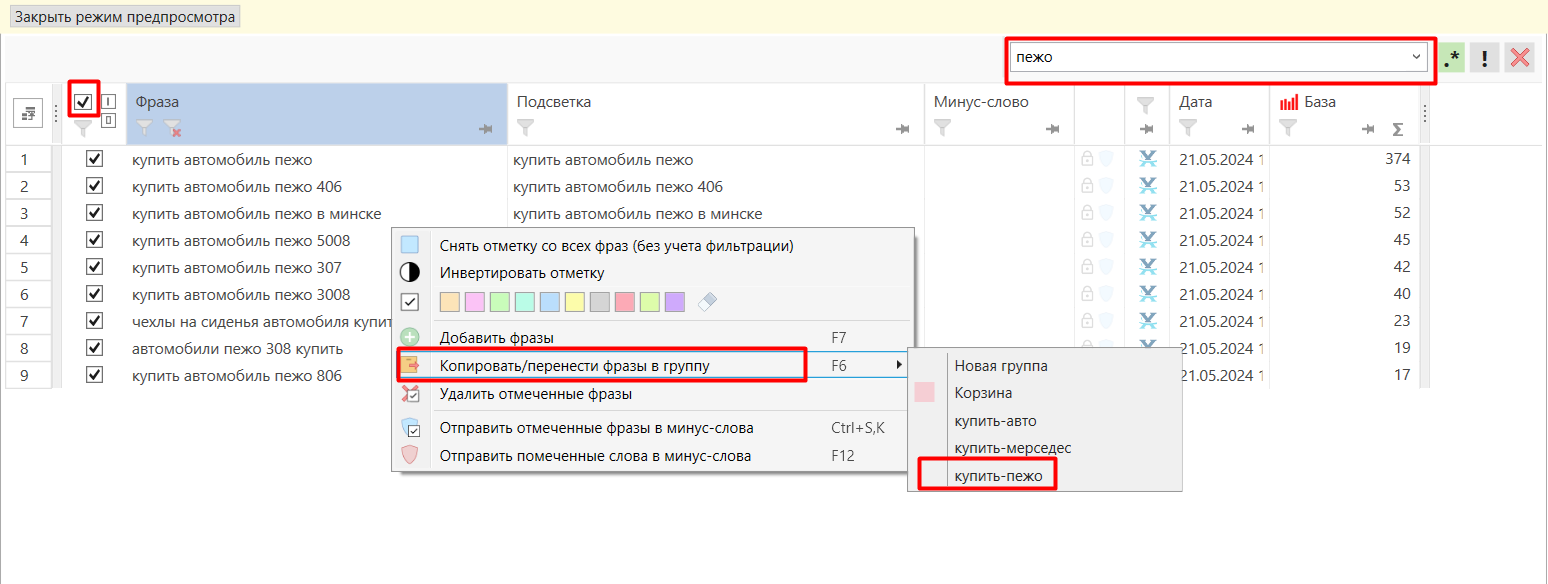Click filter funnel in Минус-слово column
Viewport: 1548px width, 584px height.
[x=942, y=128]
